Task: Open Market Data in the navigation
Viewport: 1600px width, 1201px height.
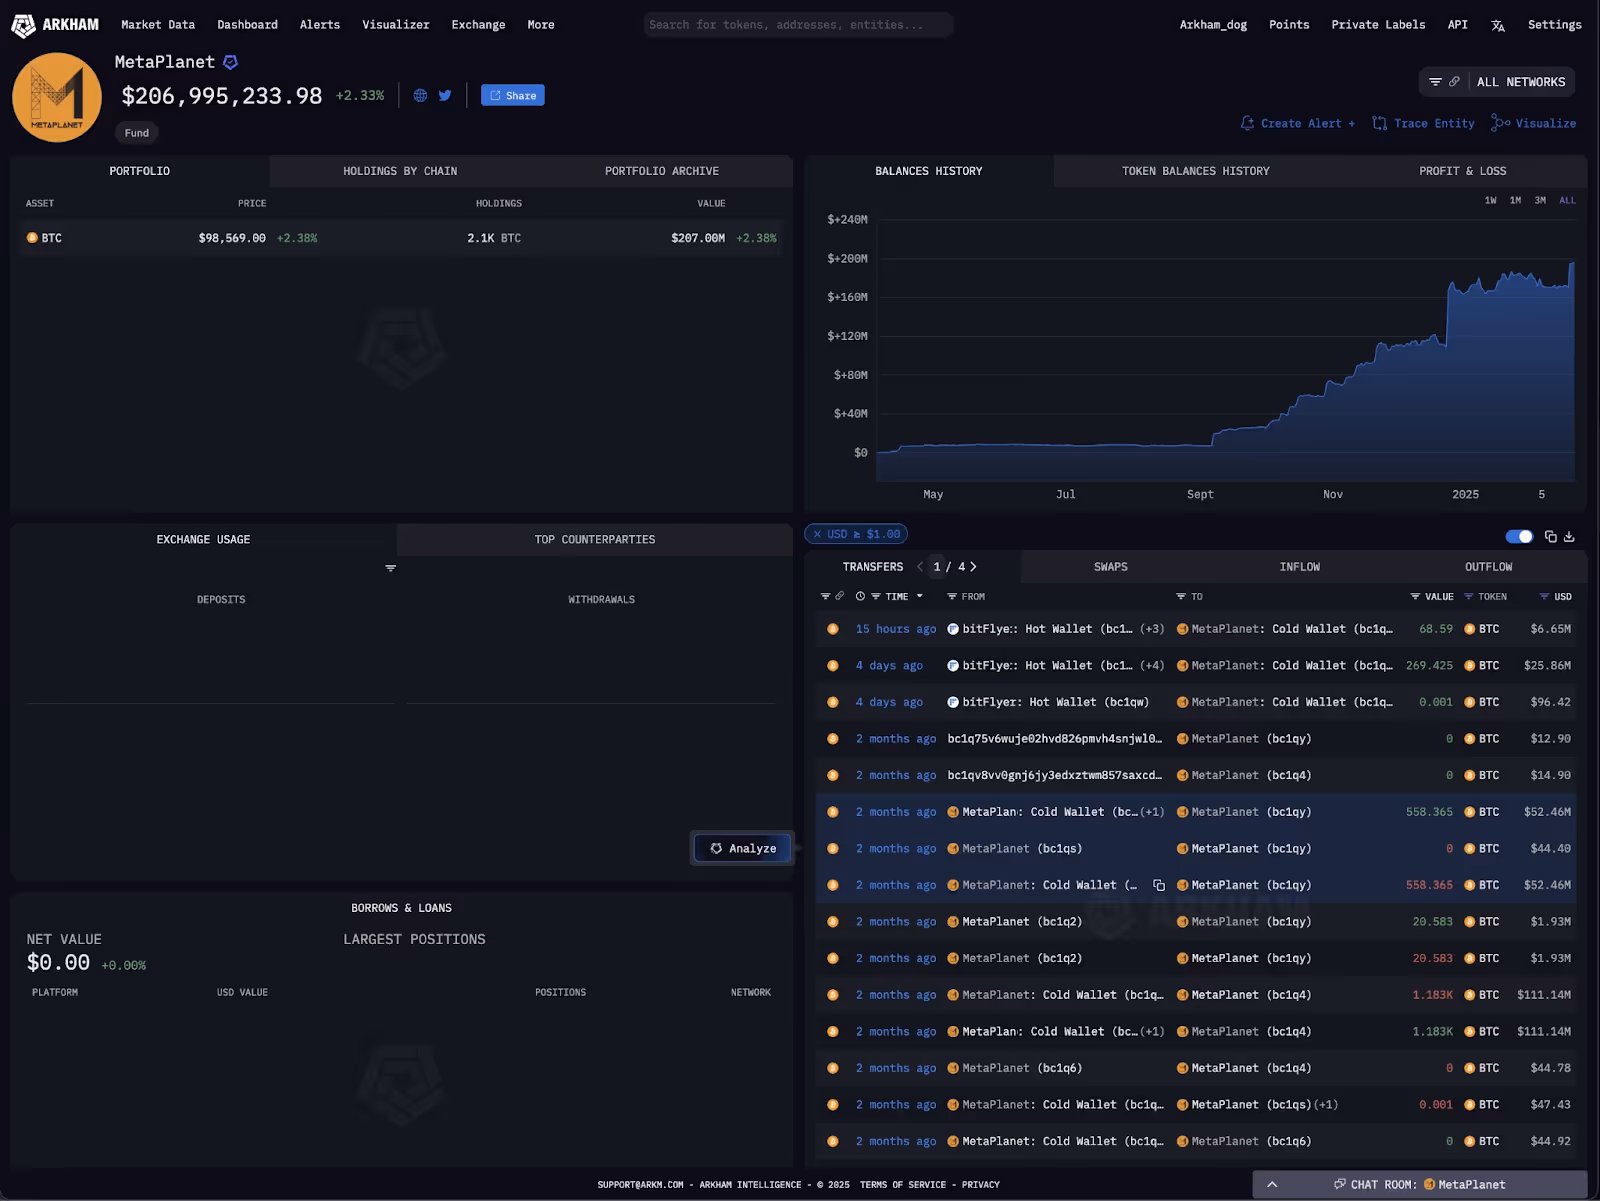Action: (x=158, y=25)
